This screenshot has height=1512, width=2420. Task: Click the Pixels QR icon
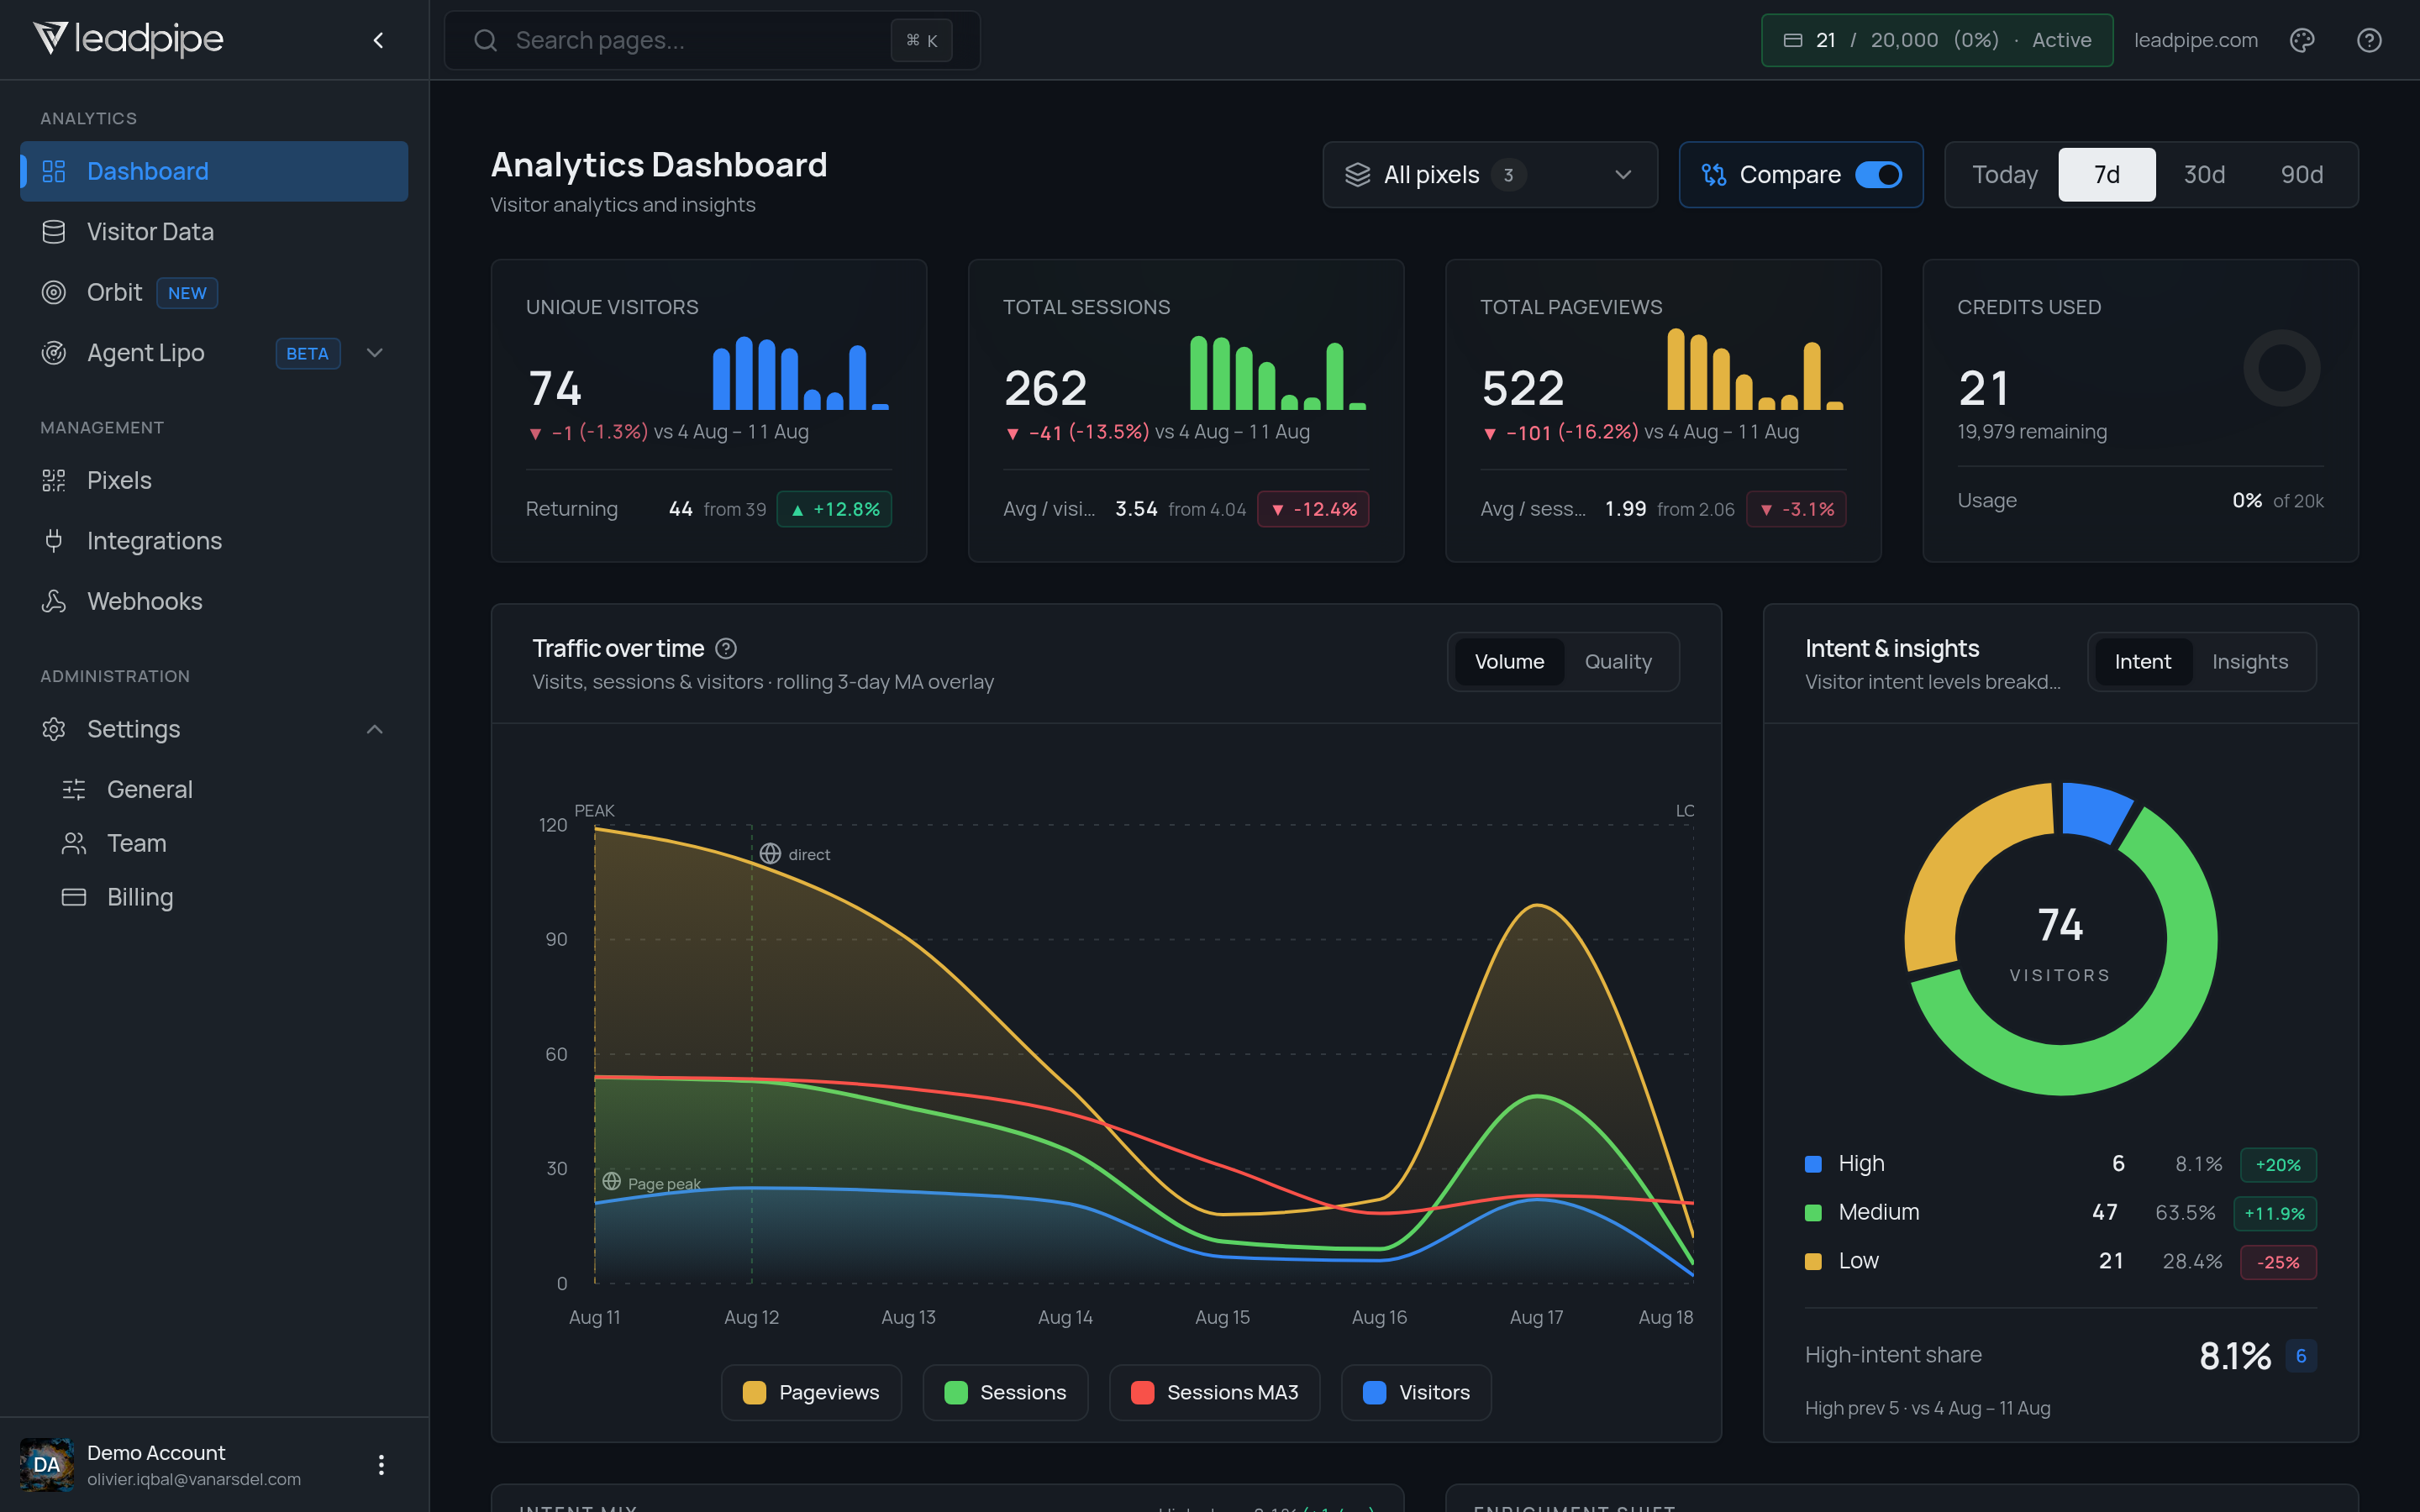click(x=54, y=480)
